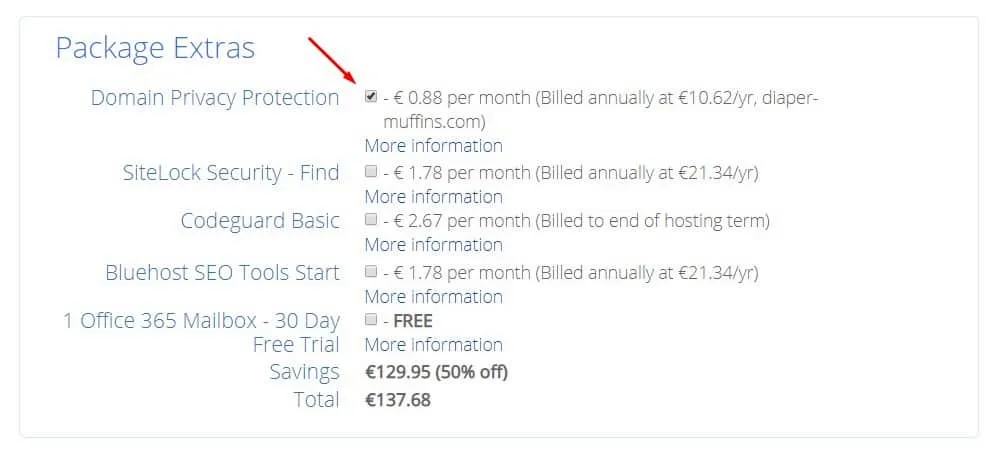Tick the Codeguard Basic checkbox
This screenshot has height=453, width=1000.
click(x=371, y=220)
